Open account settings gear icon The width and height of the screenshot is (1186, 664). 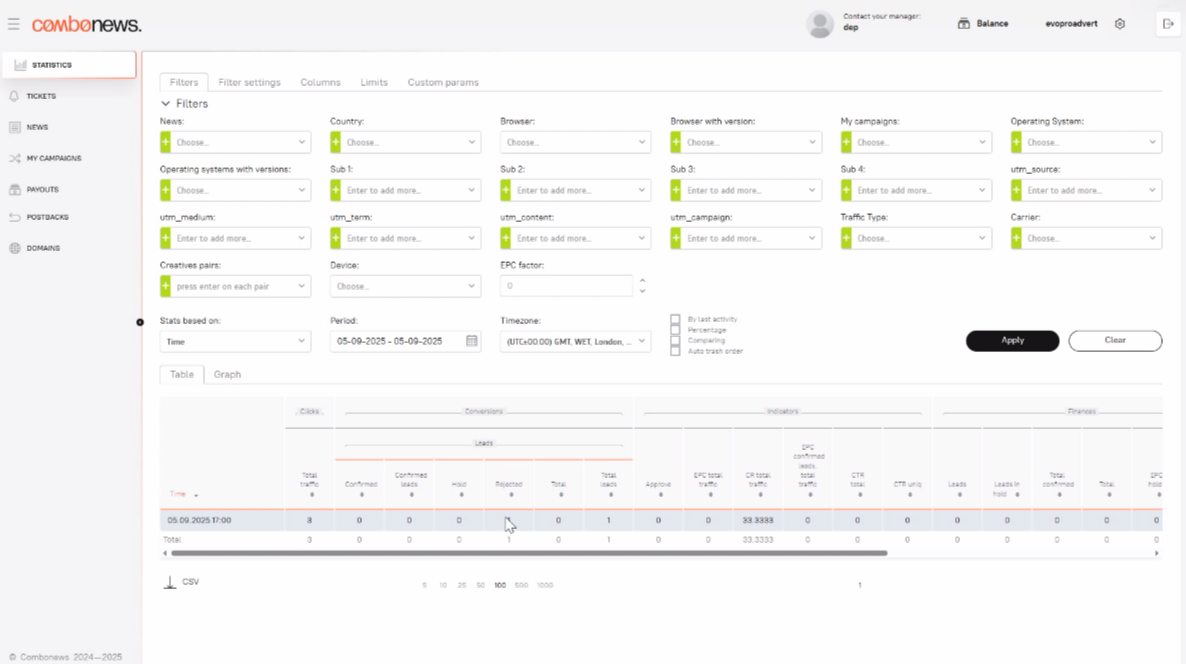1120,24
